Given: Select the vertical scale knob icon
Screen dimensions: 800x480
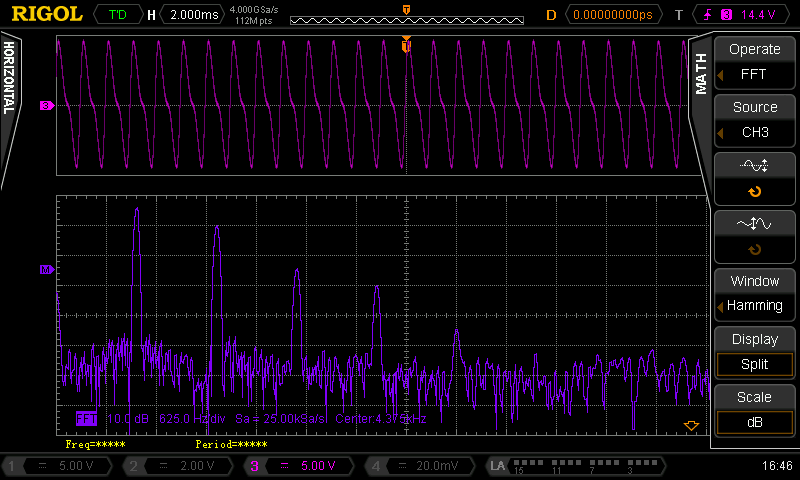Looking at the screenshot, I should click(754, 223).
